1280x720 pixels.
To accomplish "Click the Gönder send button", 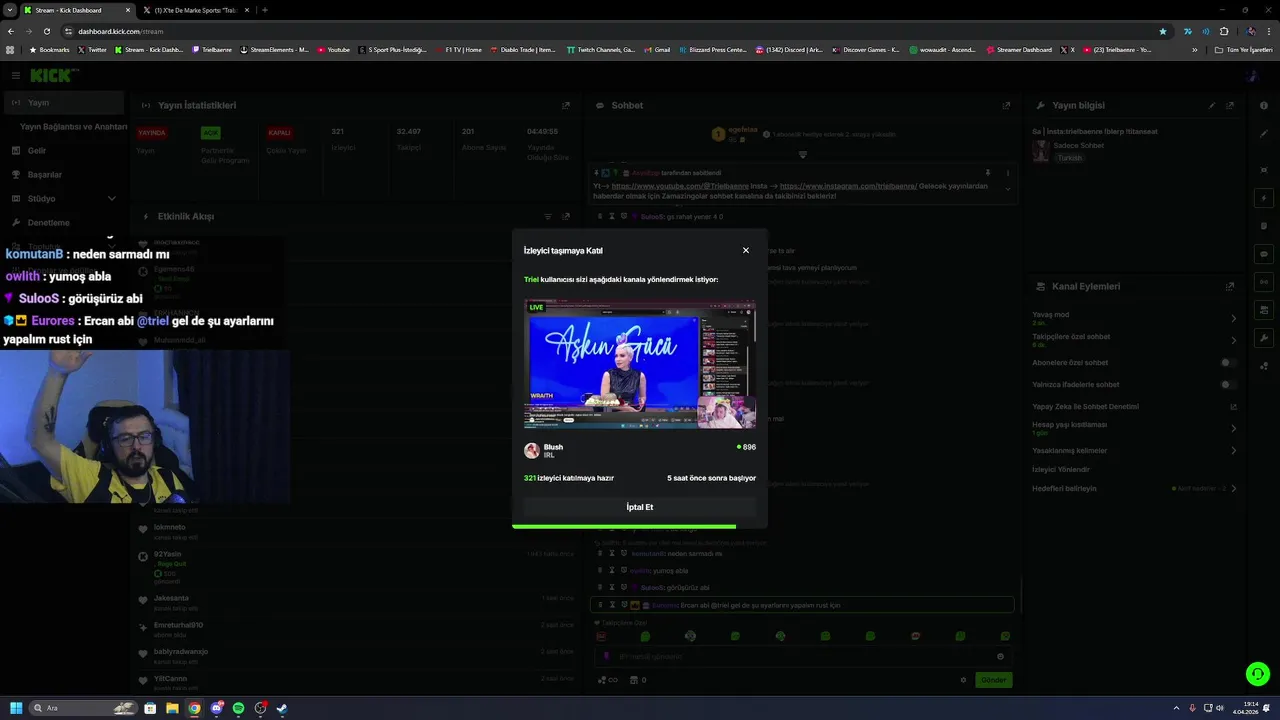I will pyautogui.click(x=993, y=680).
